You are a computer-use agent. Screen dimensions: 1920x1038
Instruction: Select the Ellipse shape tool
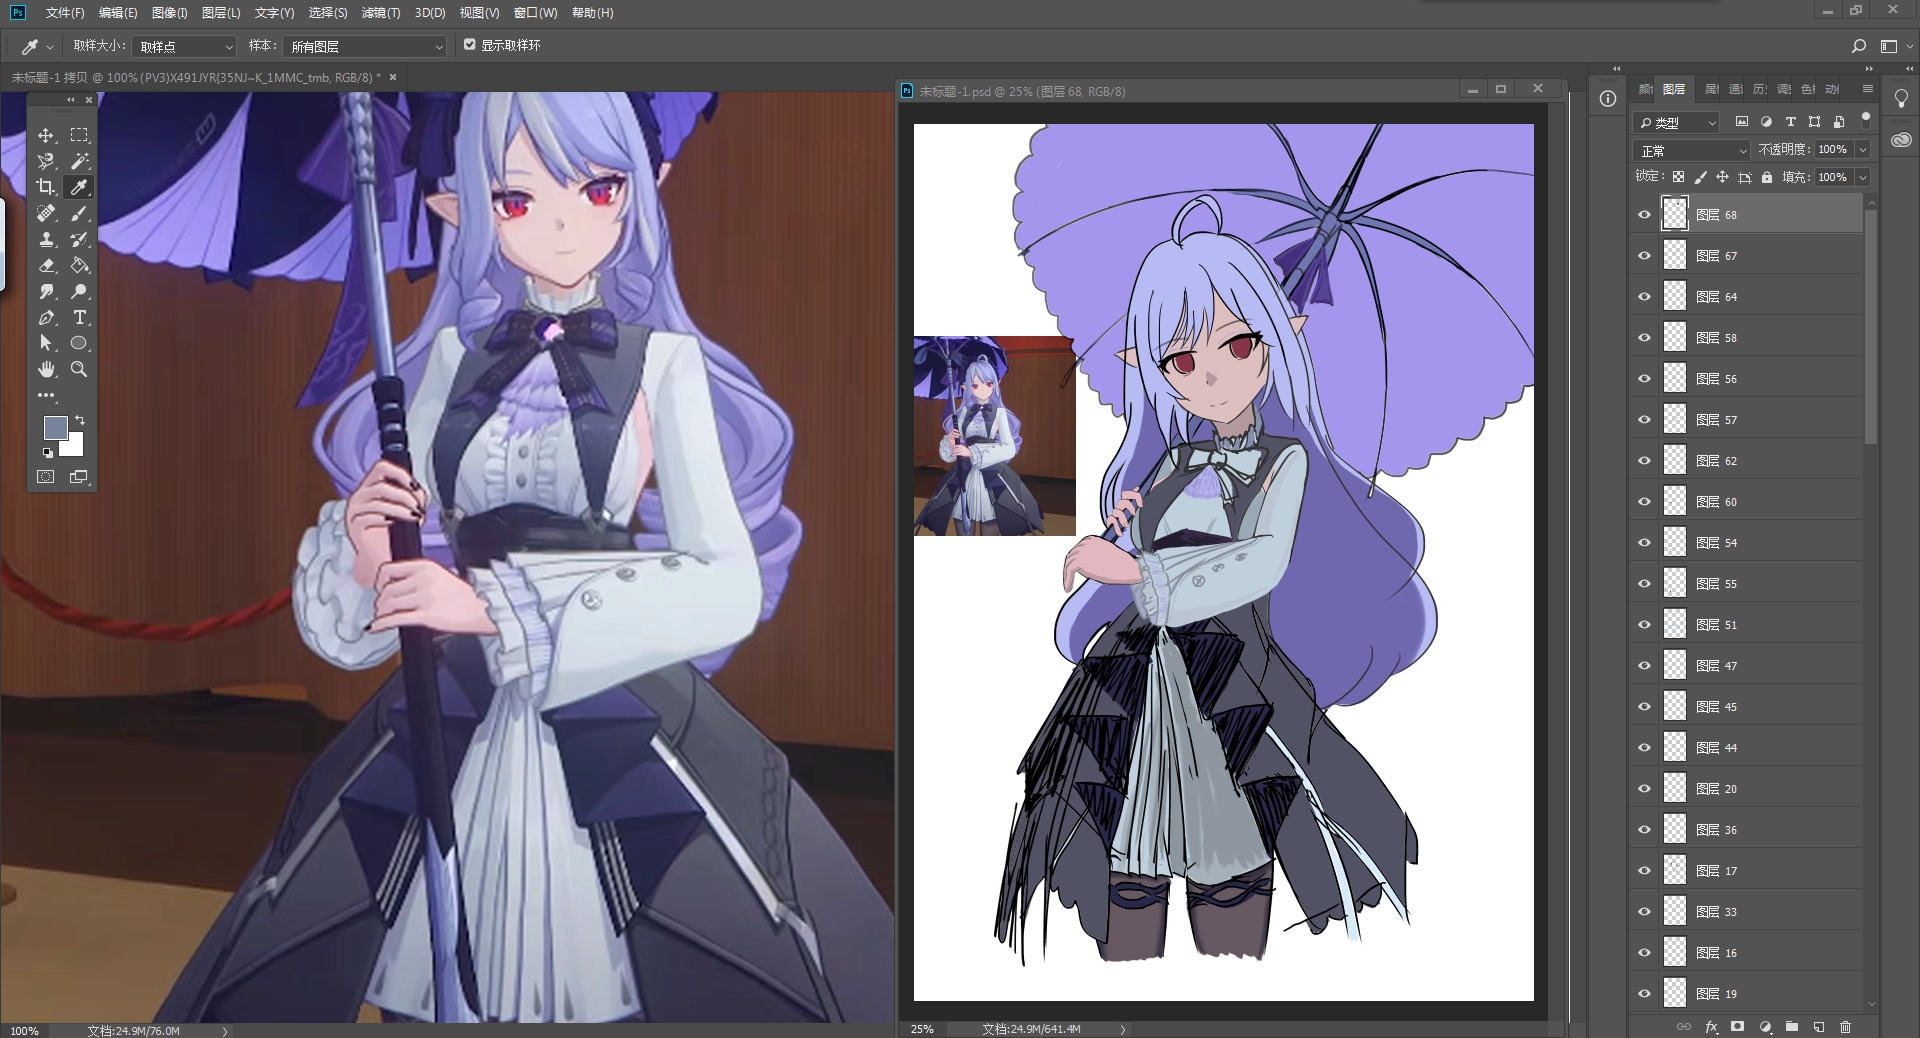79,343
